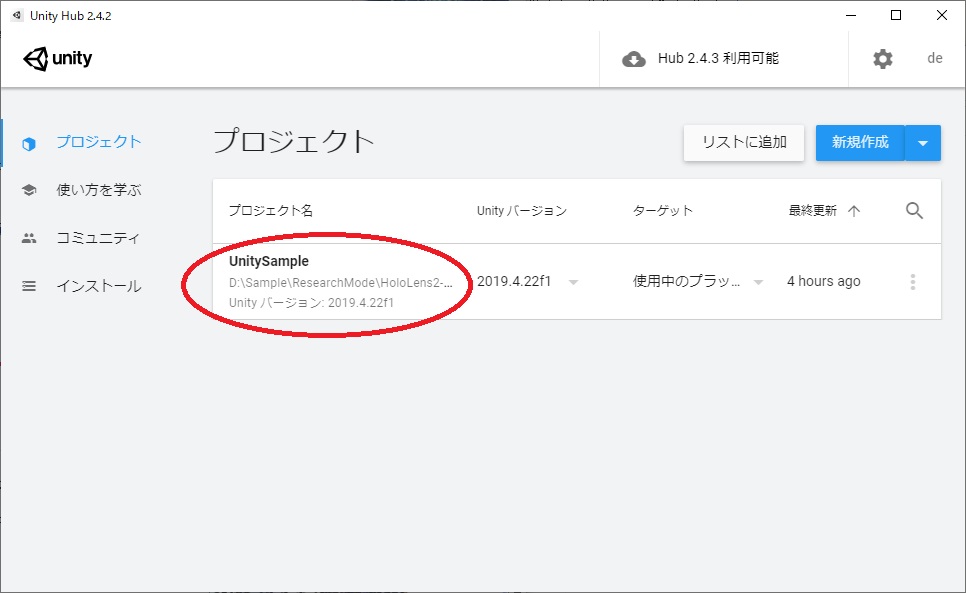Expand the 新規作成 dropdown arrow
966x593 pixels.
(x=923, y=143)
